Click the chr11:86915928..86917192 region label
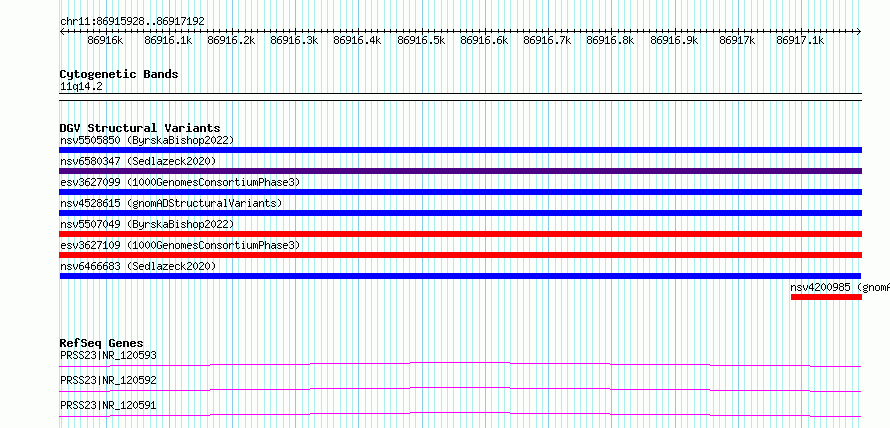Screen dimensions: 890x428 point(132,22)
